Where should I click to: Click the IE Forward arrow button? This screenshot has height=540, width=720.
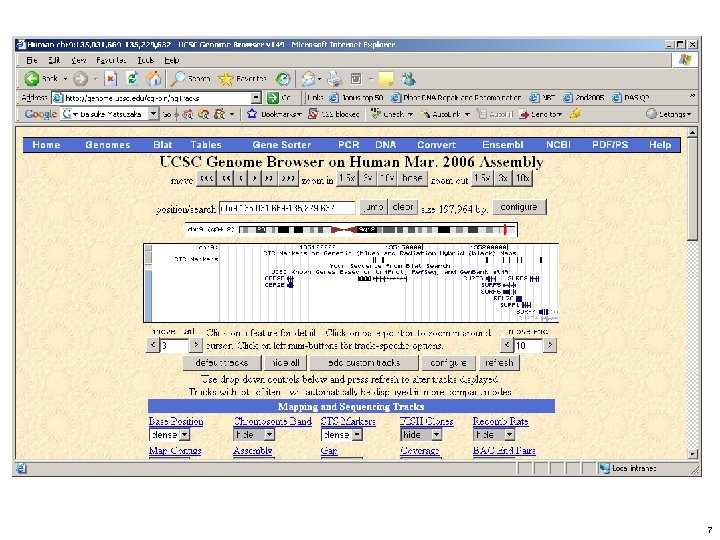tap(80, 79)
